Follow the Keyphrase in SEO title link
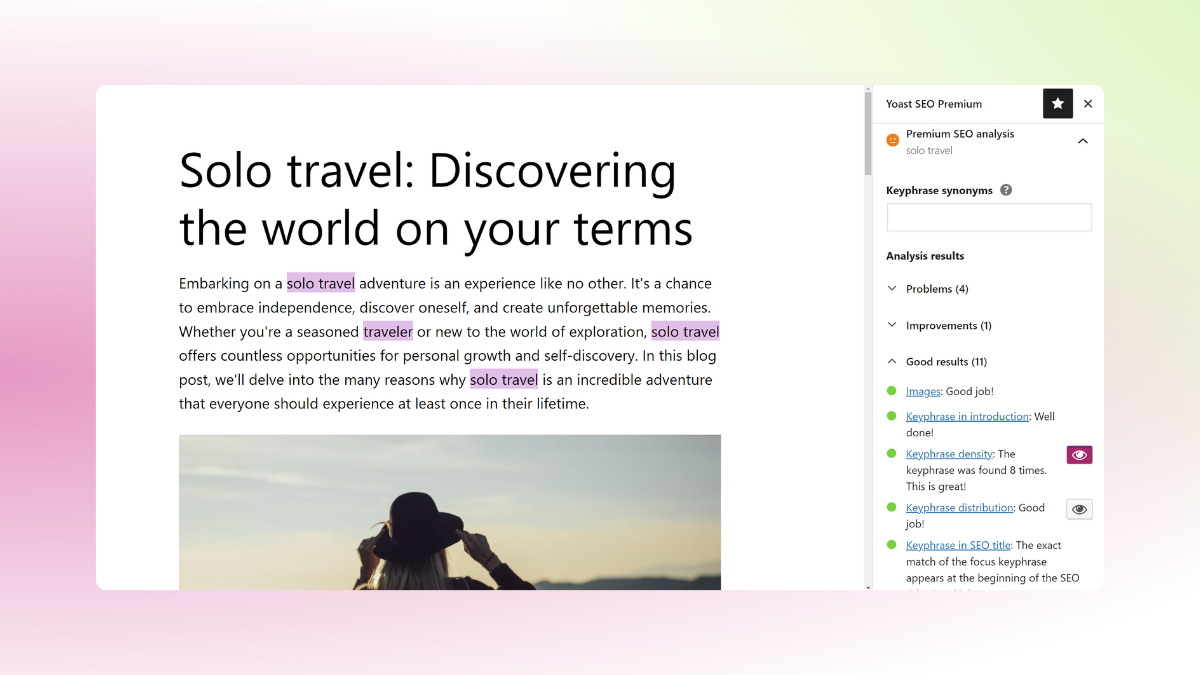1200x675 pixels. (x=958, y=545)
